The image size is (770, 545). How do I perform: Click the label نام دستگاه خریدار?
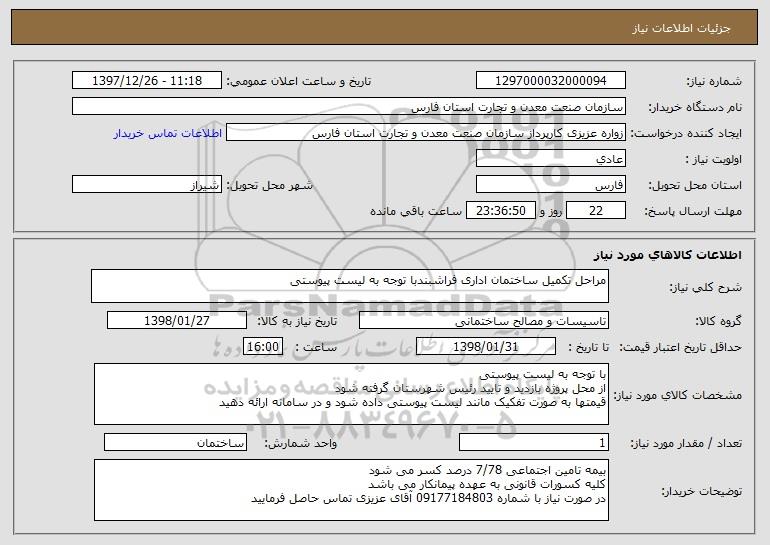(x=695, y=107)
